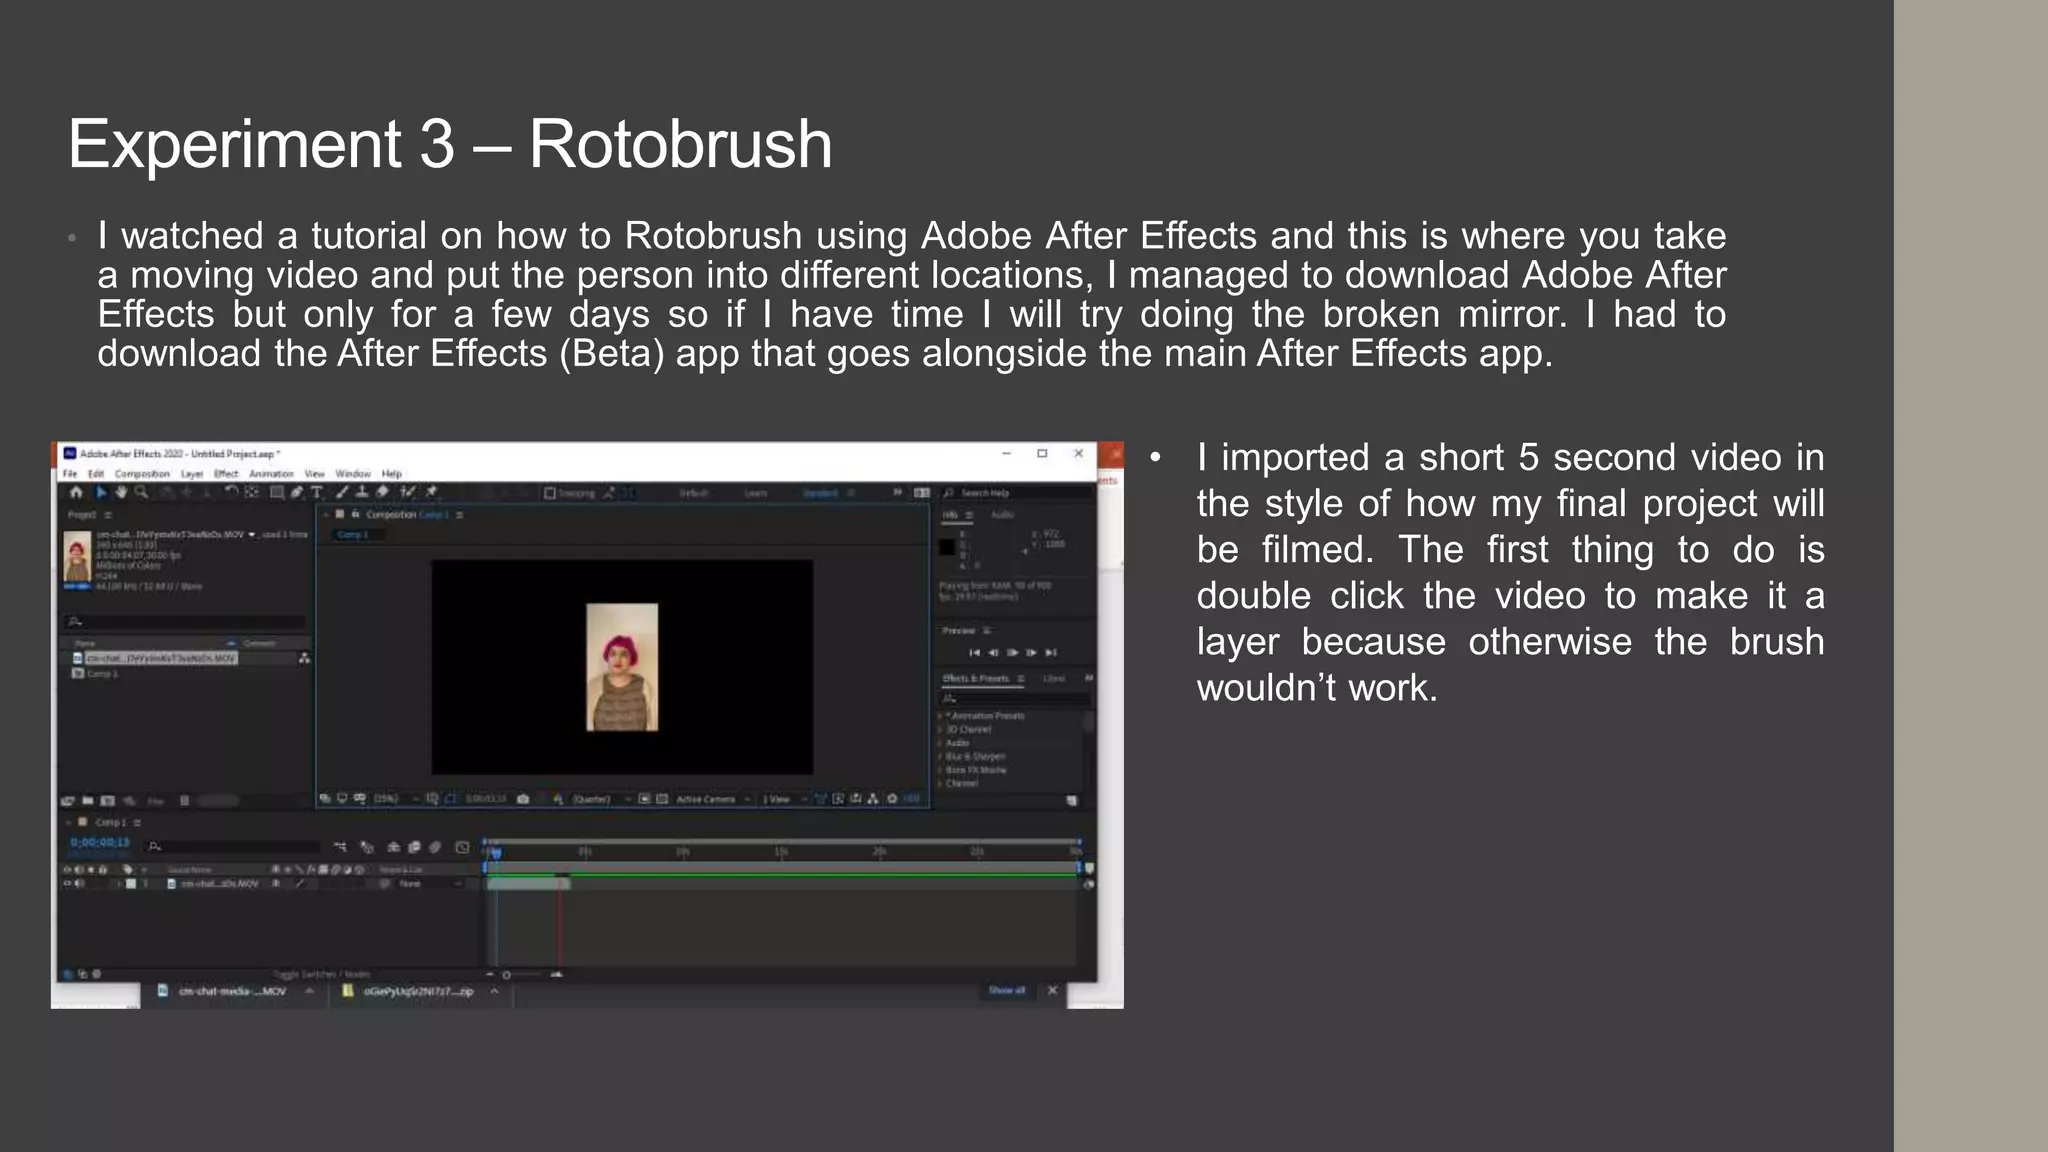Click the Show all downloads link
Screen dimensions: 2048x1152
(1006, 990)
